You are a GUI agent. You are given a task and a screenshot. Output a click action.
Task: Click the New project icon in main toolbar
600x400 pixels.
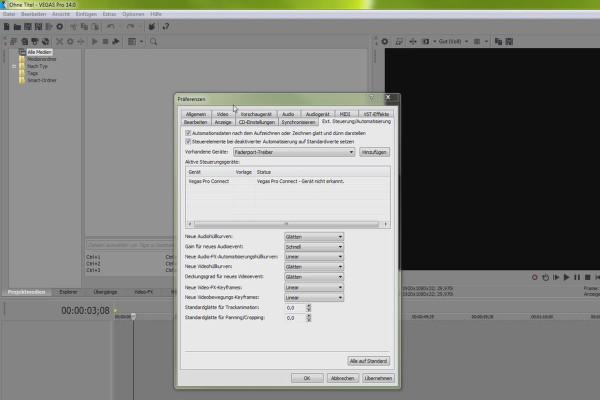click(7, 26)
